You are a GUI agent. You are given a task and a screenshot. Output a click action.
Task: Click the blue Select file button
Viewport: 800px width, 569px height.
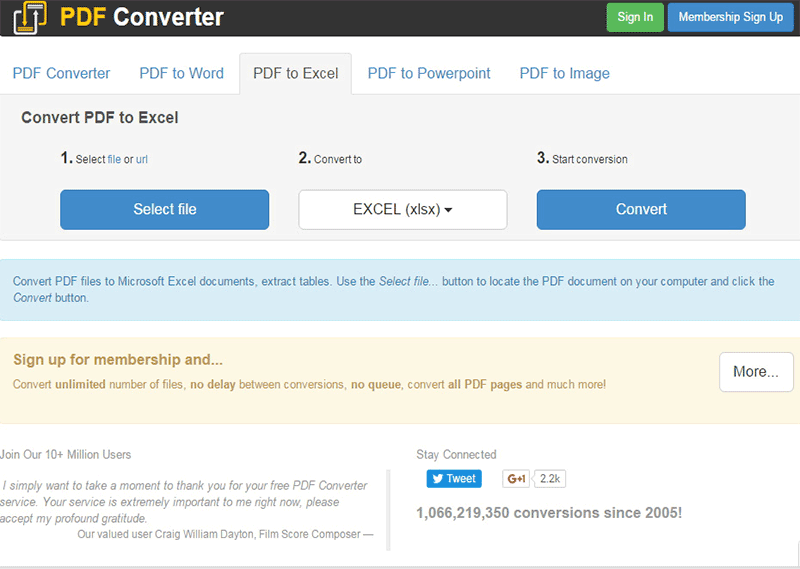click(x=164, y=209)
